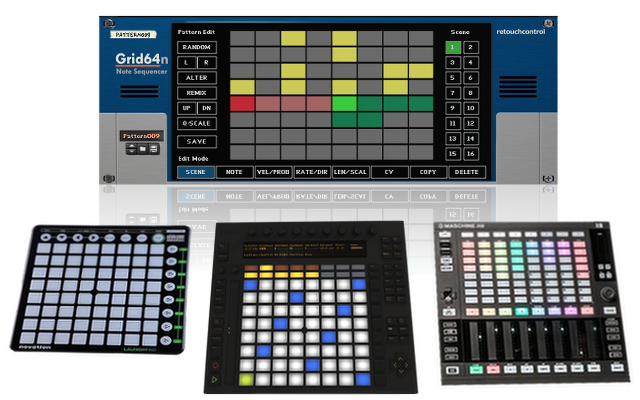Click the encoder knob on Maschine Jam
Screen dimensions: 640x400
(607, 293)
